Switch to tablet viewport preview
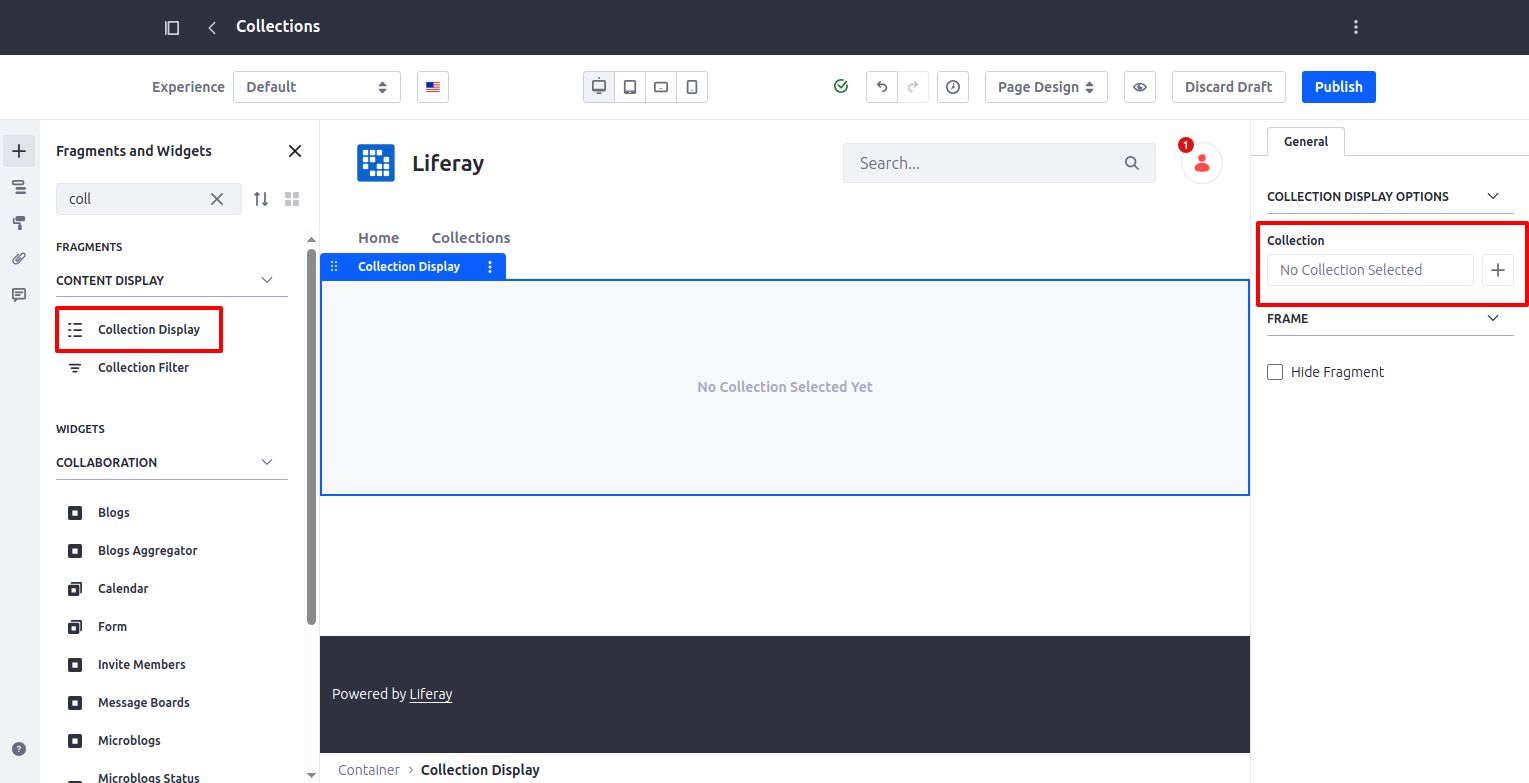This screenshot has height=783, width=1529. (x=630, y=87)
